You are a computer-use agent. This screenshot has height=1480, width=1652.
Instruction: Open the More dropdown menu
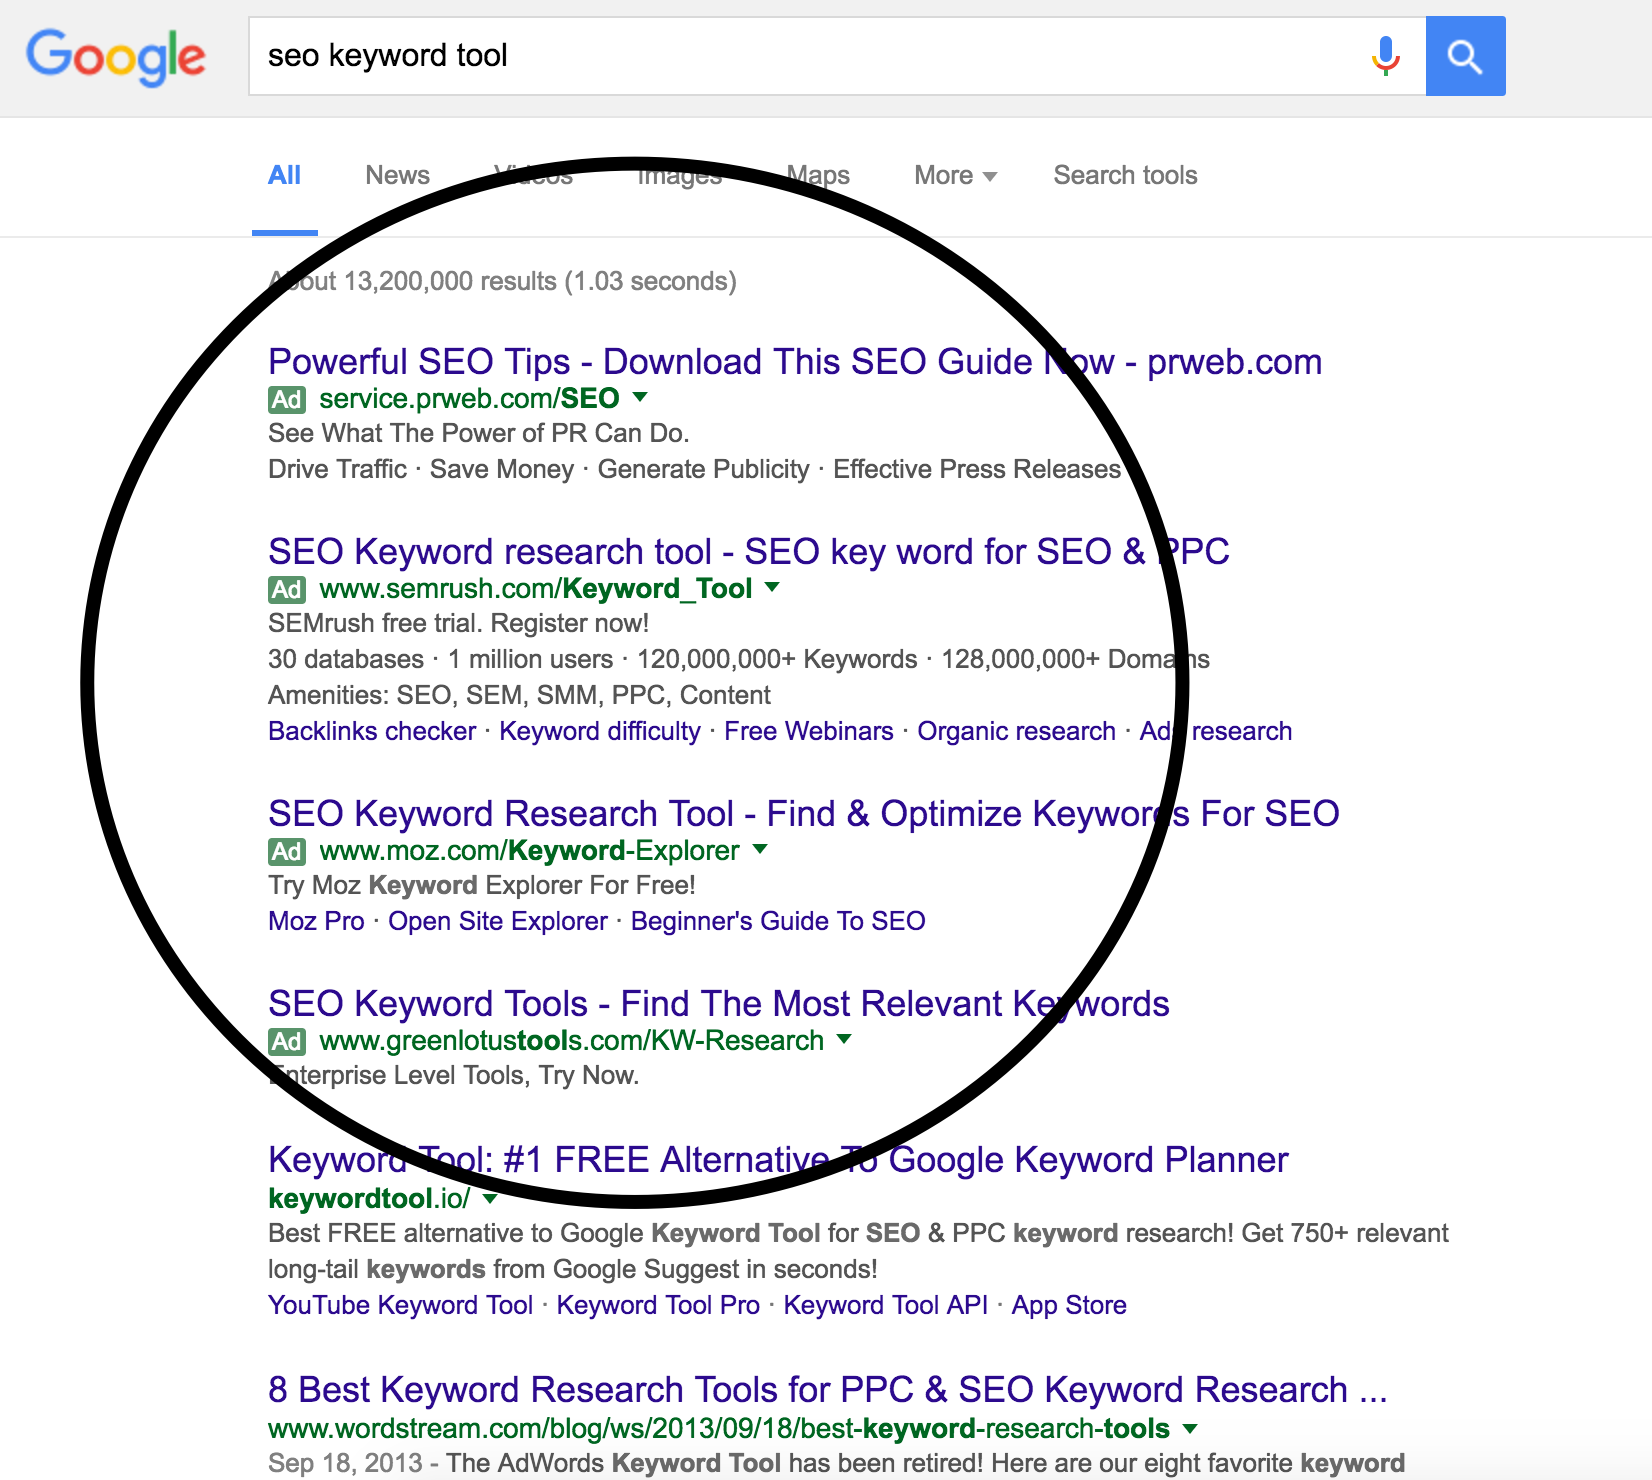pyautogui.click(x=955, y=176)
